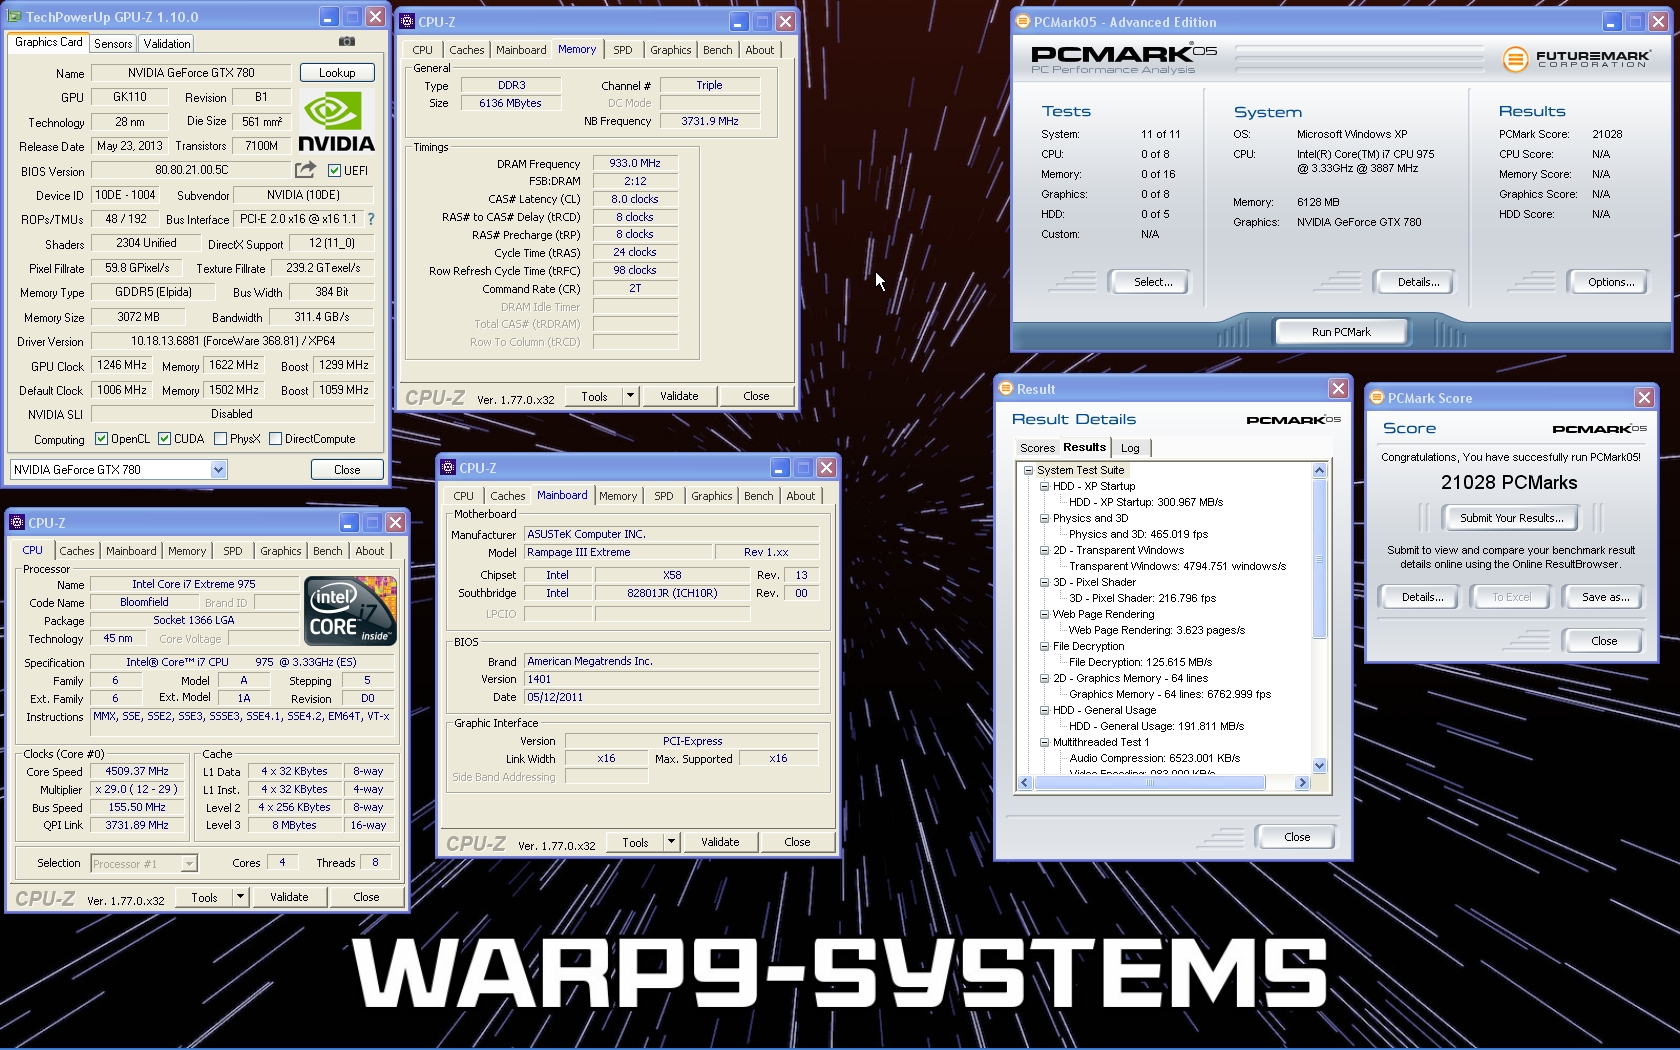Image resolution: width=1680 pixels, height=1050 pixels.
Task: Click the Intel Core i7 badge in CPU-Z
Action: tap(350, 610)
